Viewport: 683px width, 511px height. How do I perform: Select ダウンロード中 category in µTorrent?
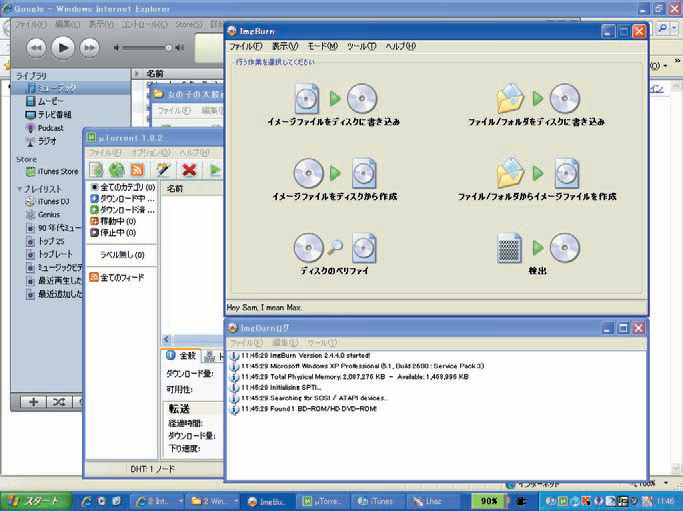pyautogui.click(x=122, y=199)
